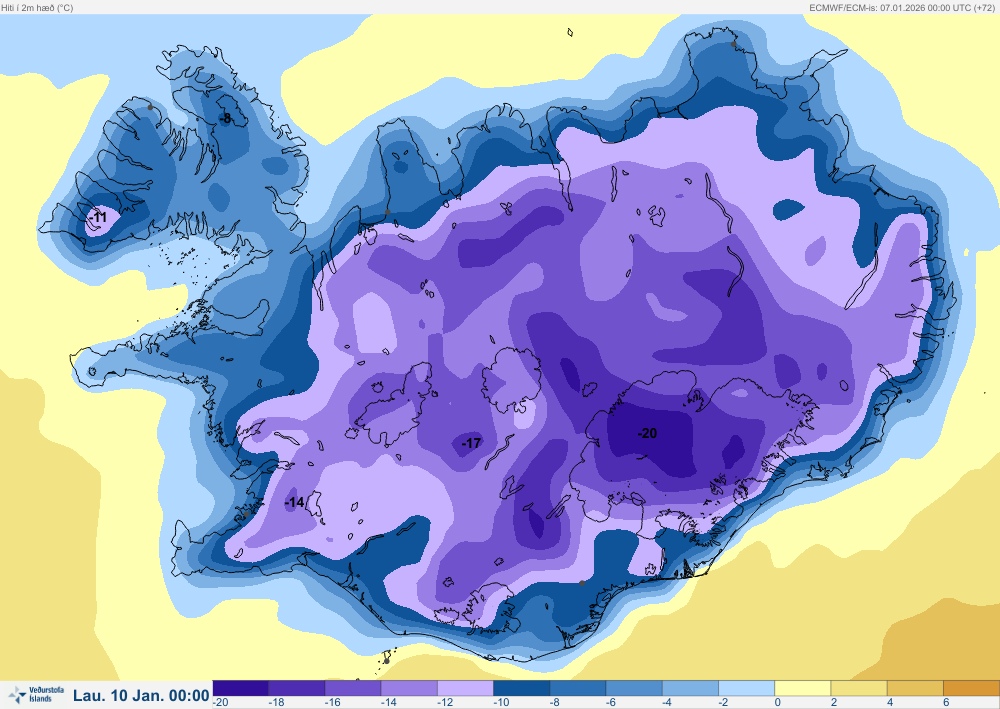Select the -6 to -4 legend color swatch
This screenshot has height=709, width=1000.
pyautogui.click(x=634, y=688)
